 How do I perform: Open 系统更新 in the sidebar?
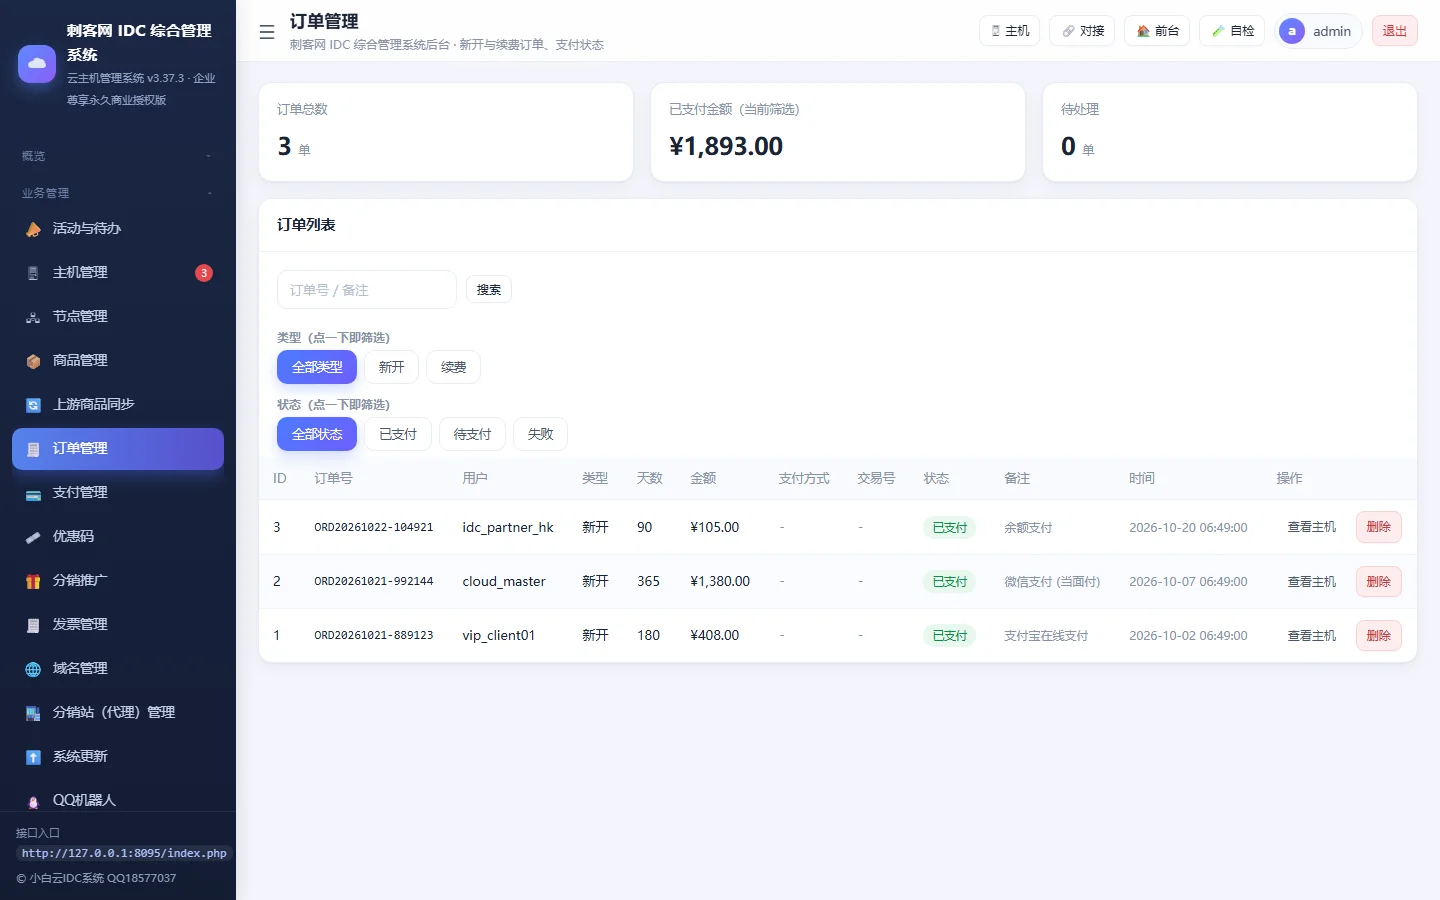(118, 757)
